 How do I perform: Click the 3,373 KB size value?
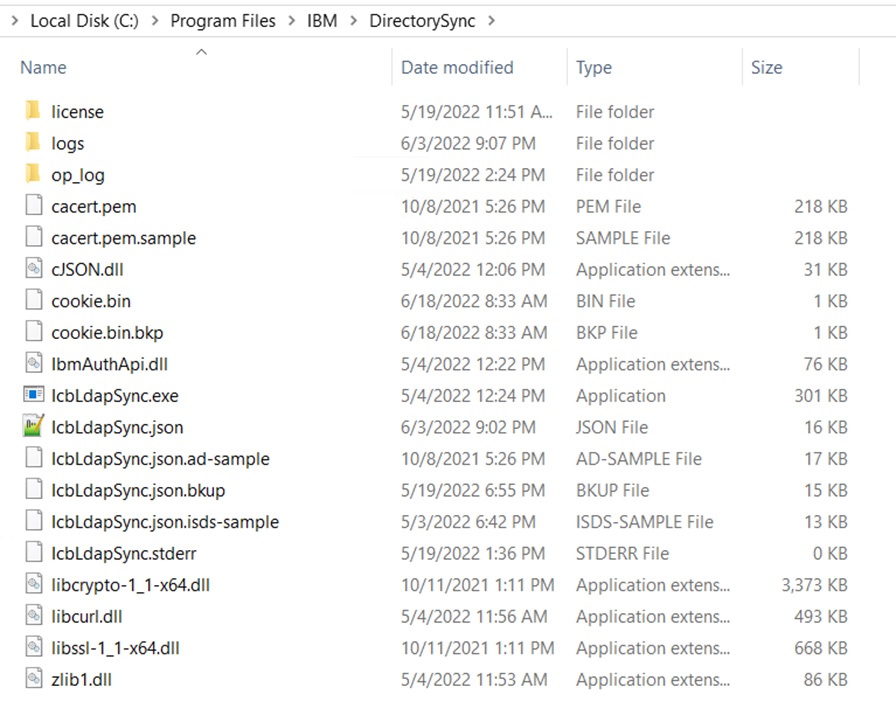coord(814,585)
